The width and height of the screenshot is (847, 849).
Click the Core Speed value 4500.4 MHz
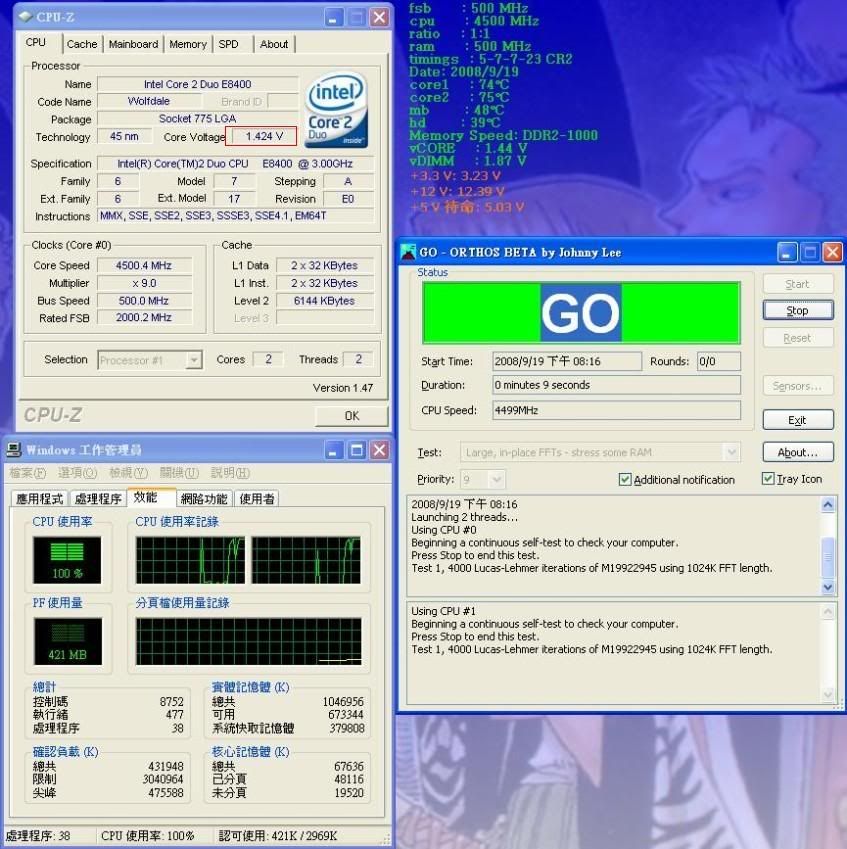pyautogui.click(x=144, y=265)
